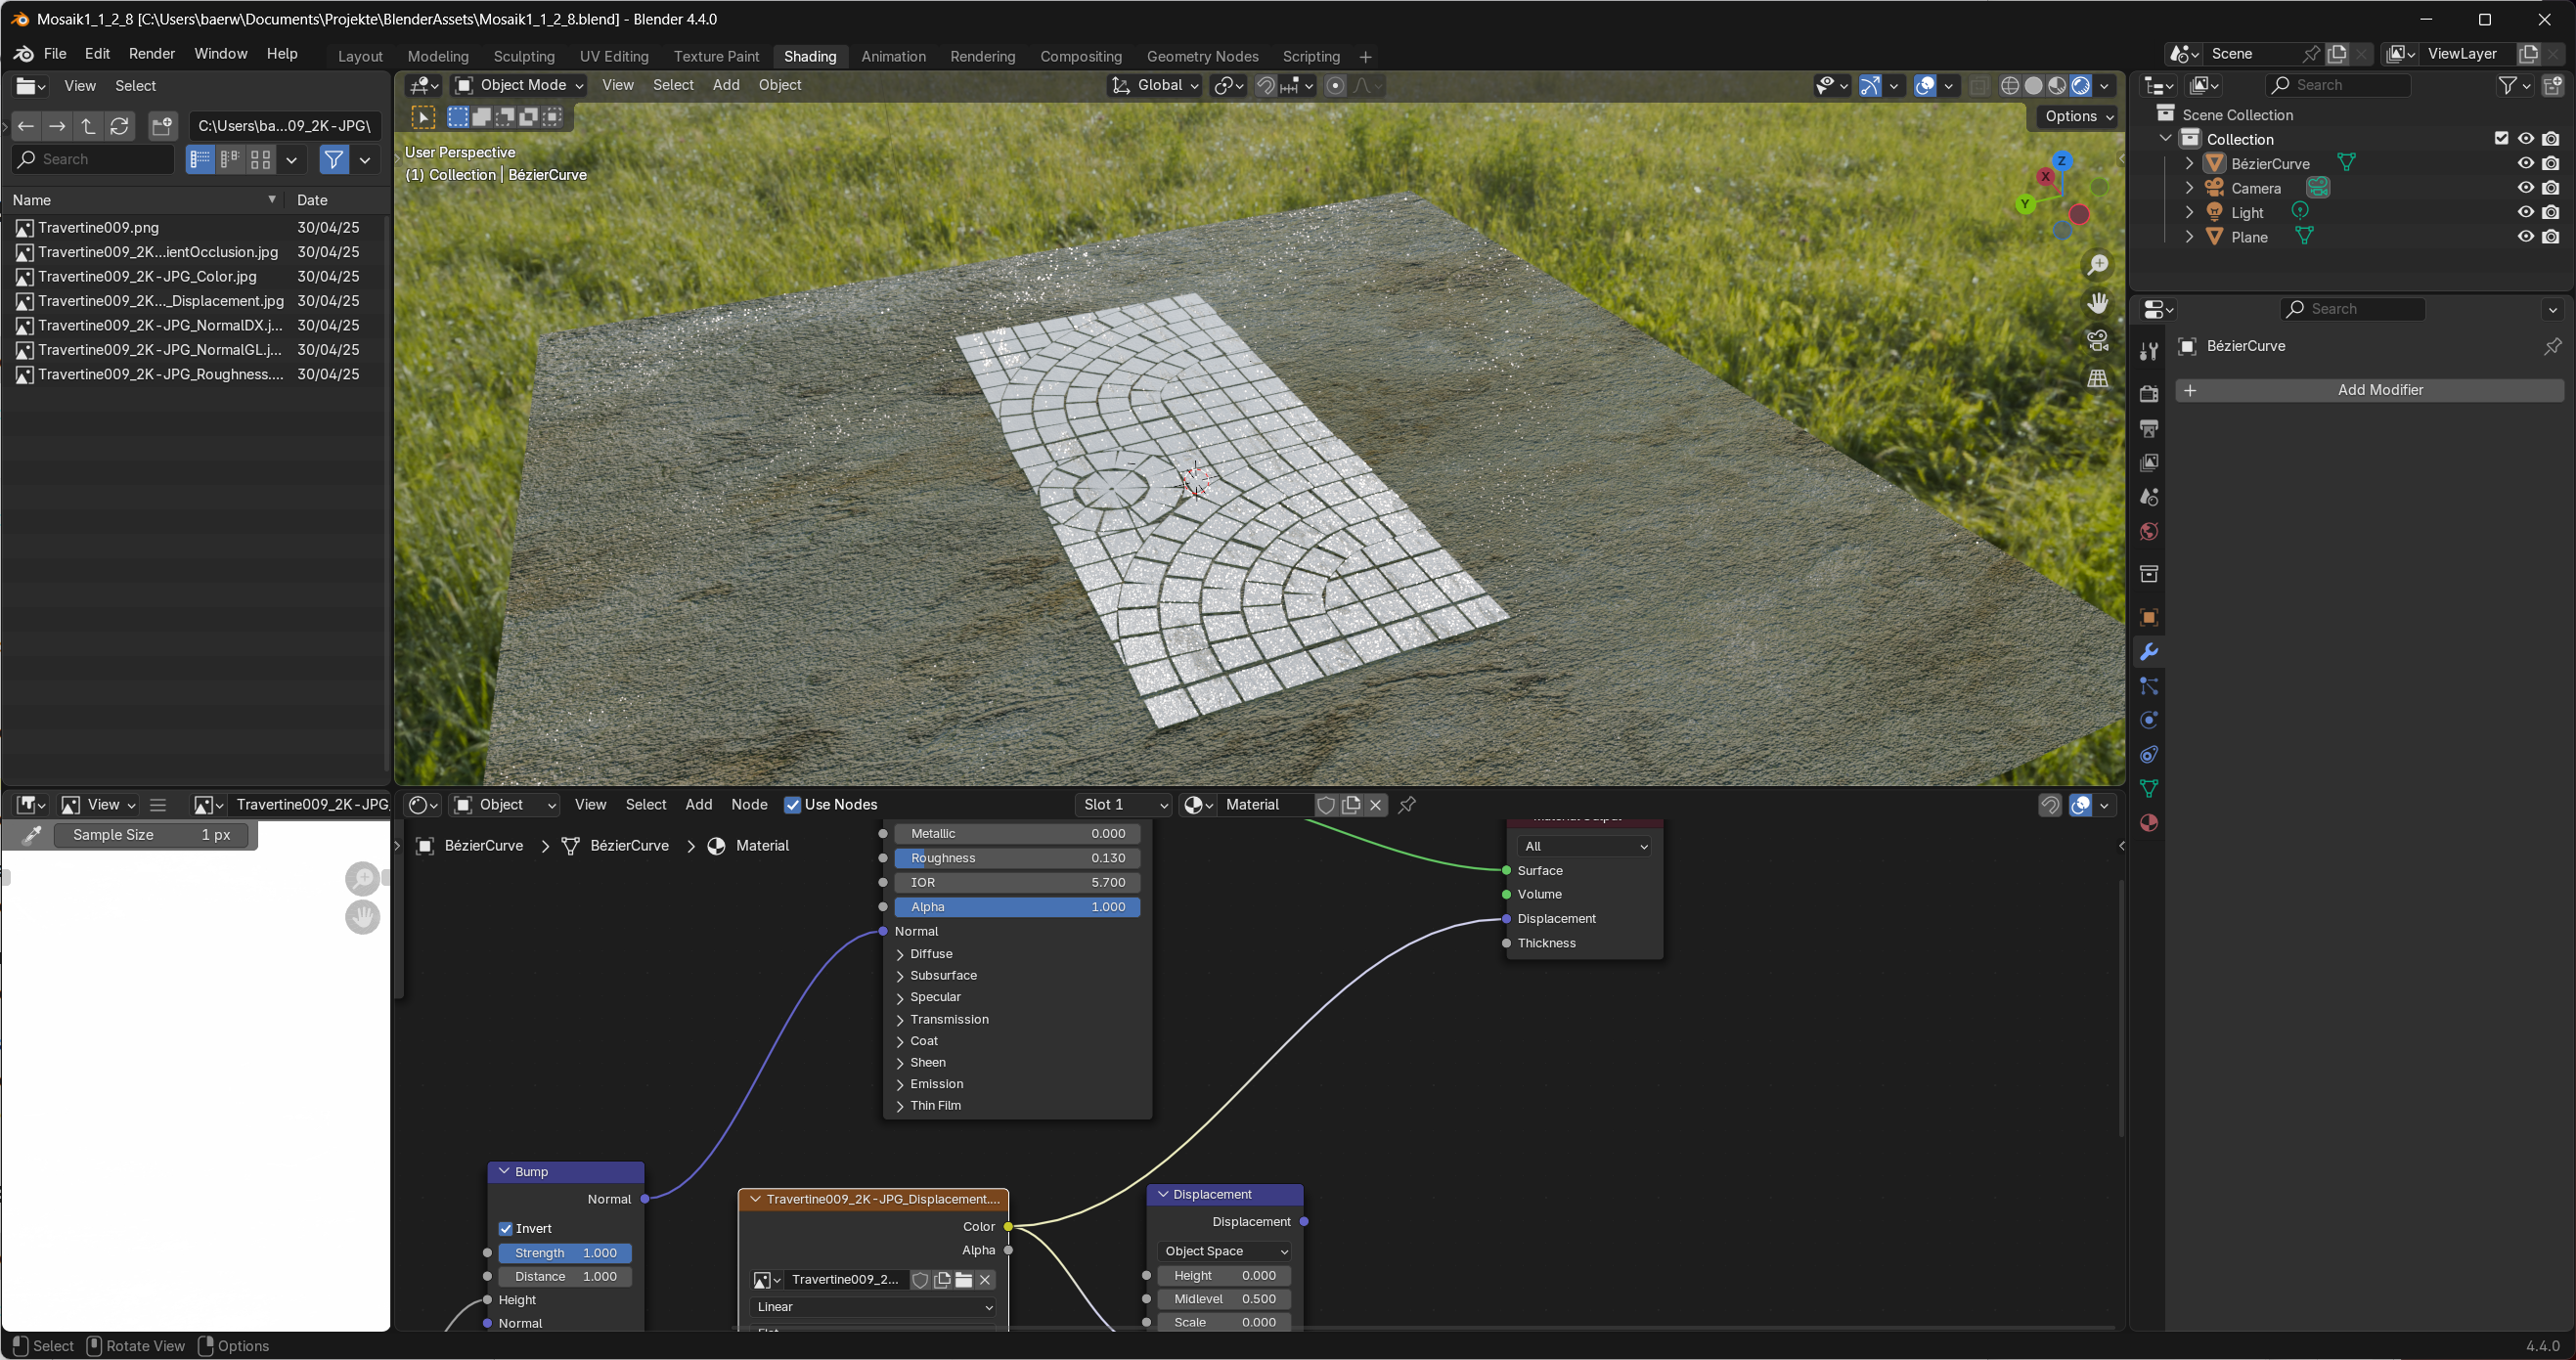2576x1360 pixels.
Task: Click the zoom magnifier gizmo in viewport
Action: 2097,265
